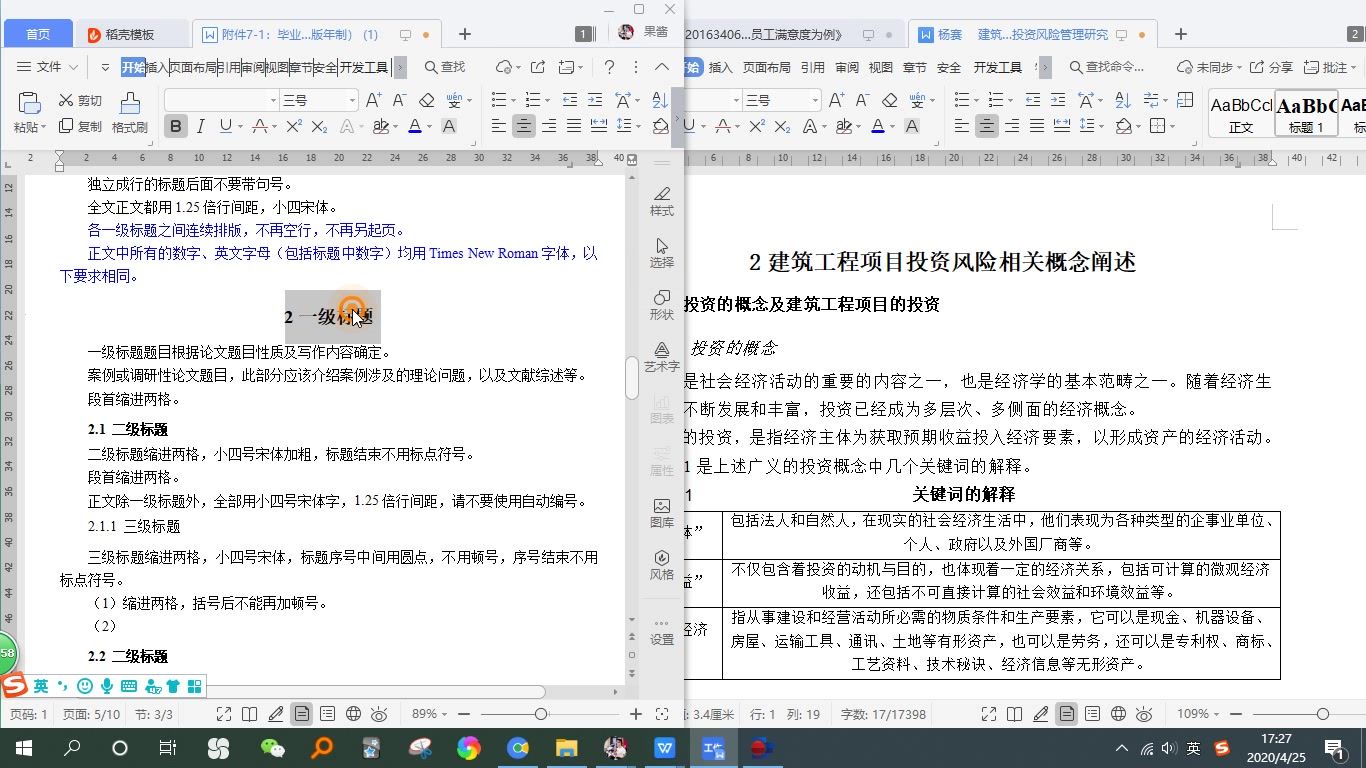
Task: Click eye-protection mode icon in left status bar
Action: 379,714
